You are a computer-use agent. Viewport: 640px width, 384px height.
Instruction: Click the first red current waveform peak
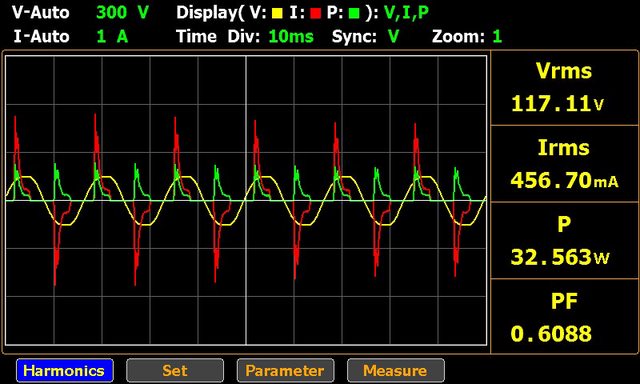[15, 119]
